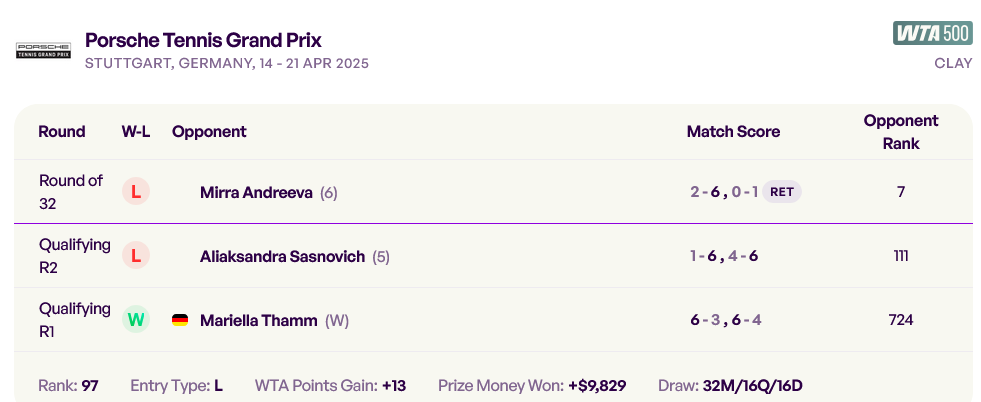Viewport: 981px width, 402px height.
Task: Open Mariella Thamm's player profile
Action: (x=258, y=321)
